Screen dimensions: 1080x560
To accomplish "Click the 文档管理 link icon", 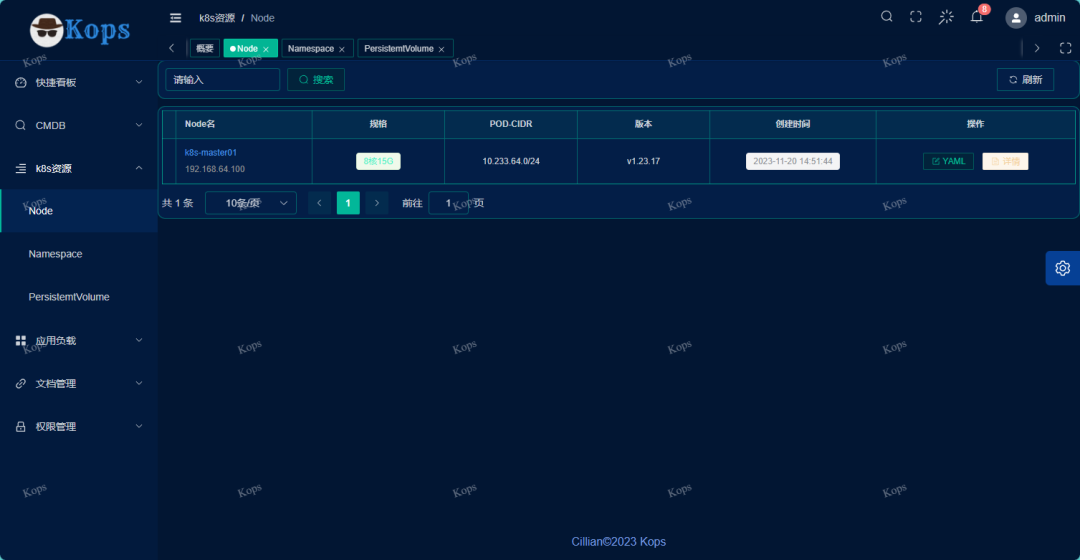I will pyautogui.click(x=21, y=384).
